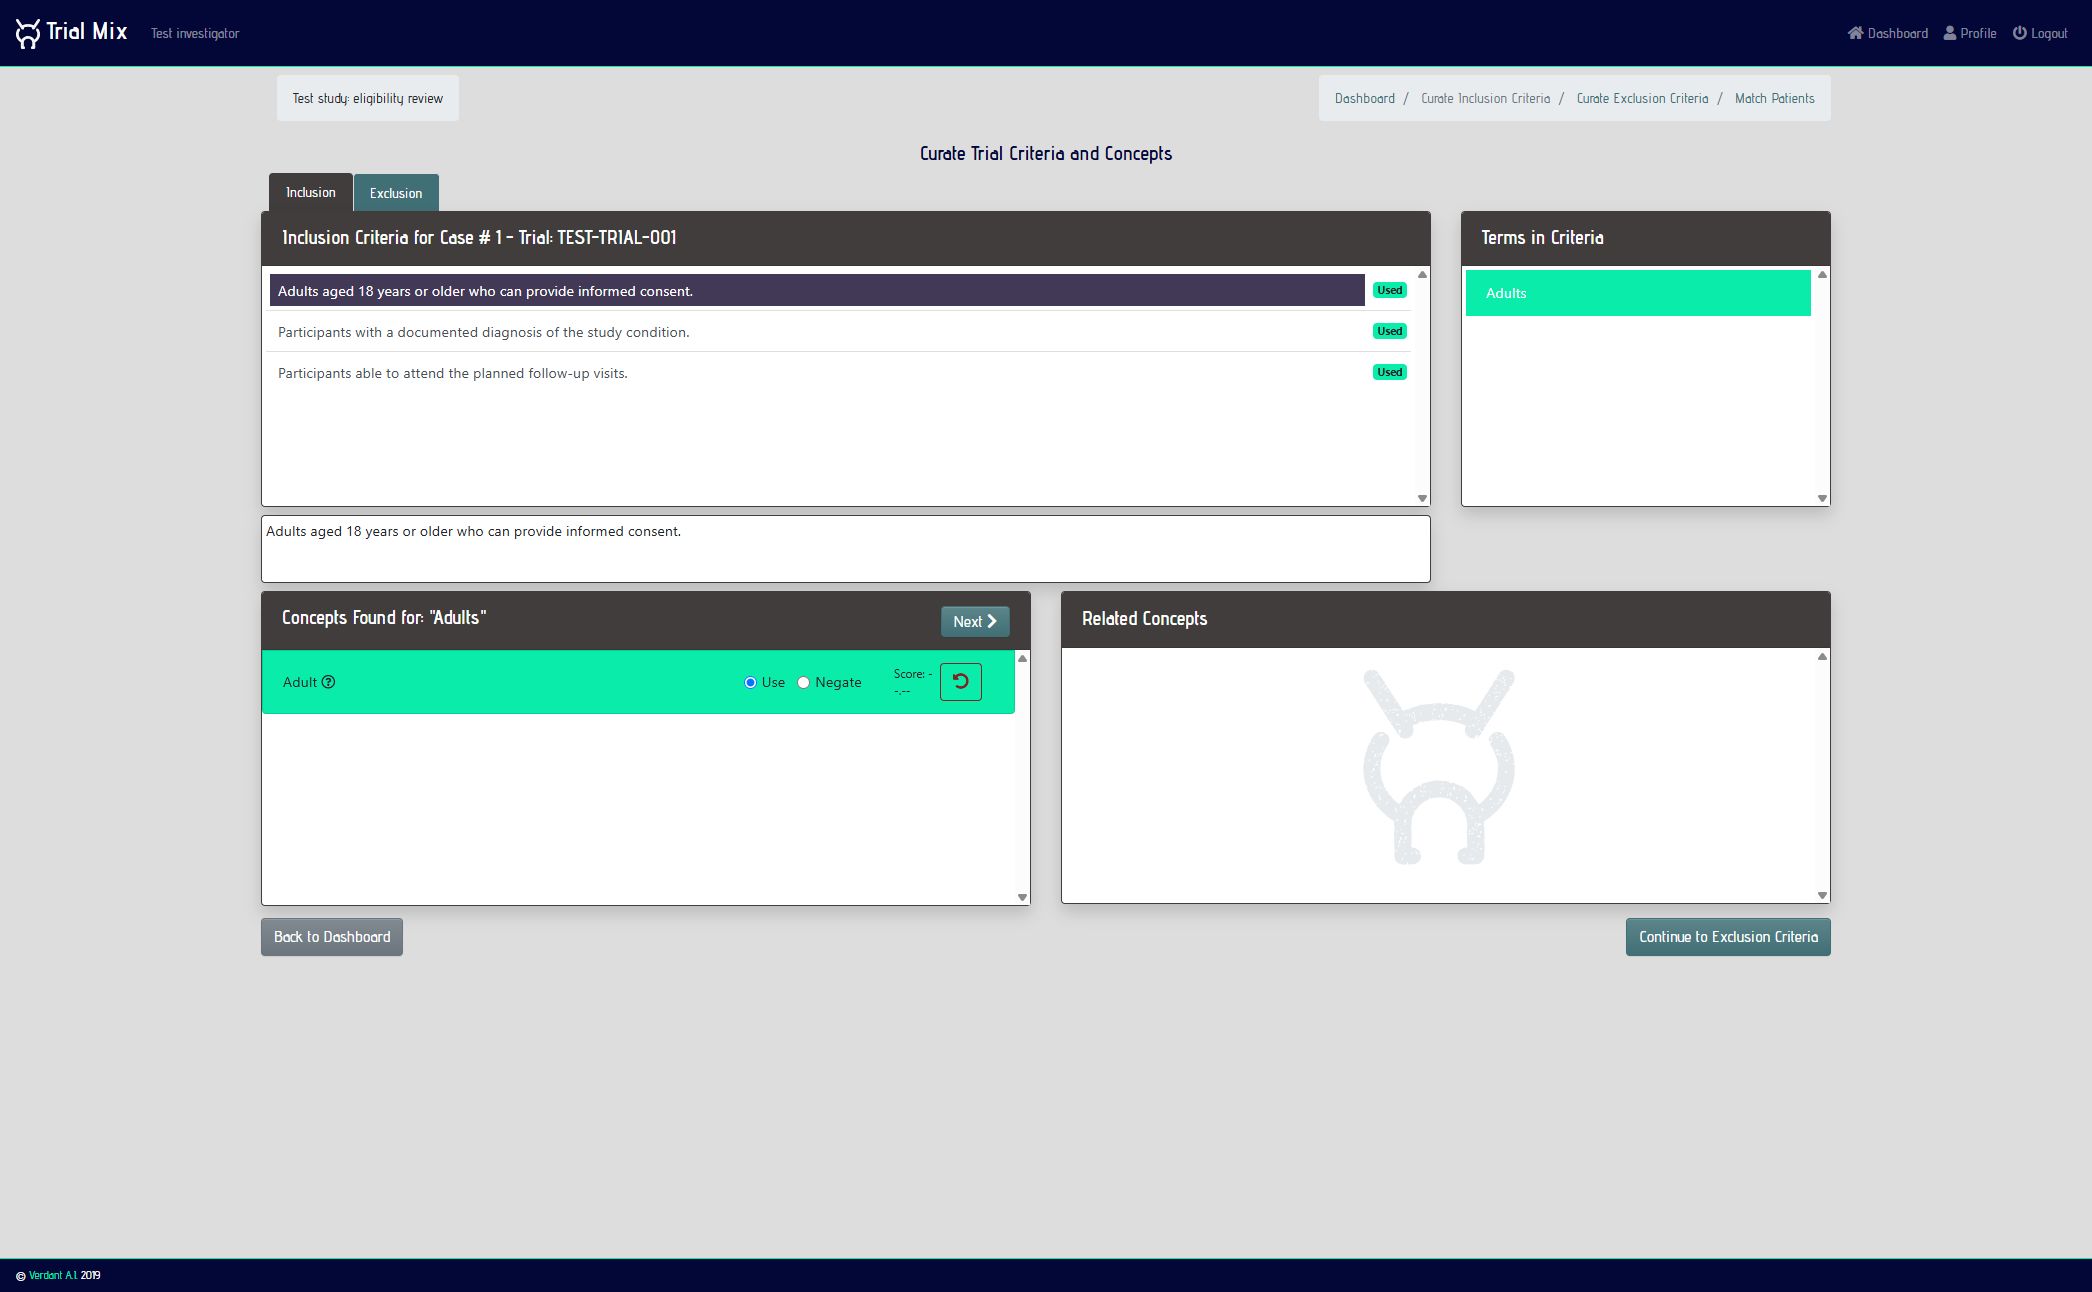Select 'Participants able to attend the planned follow-up visits'
This screenshot has height=1292, width=2092.
[x=817, y=372]
